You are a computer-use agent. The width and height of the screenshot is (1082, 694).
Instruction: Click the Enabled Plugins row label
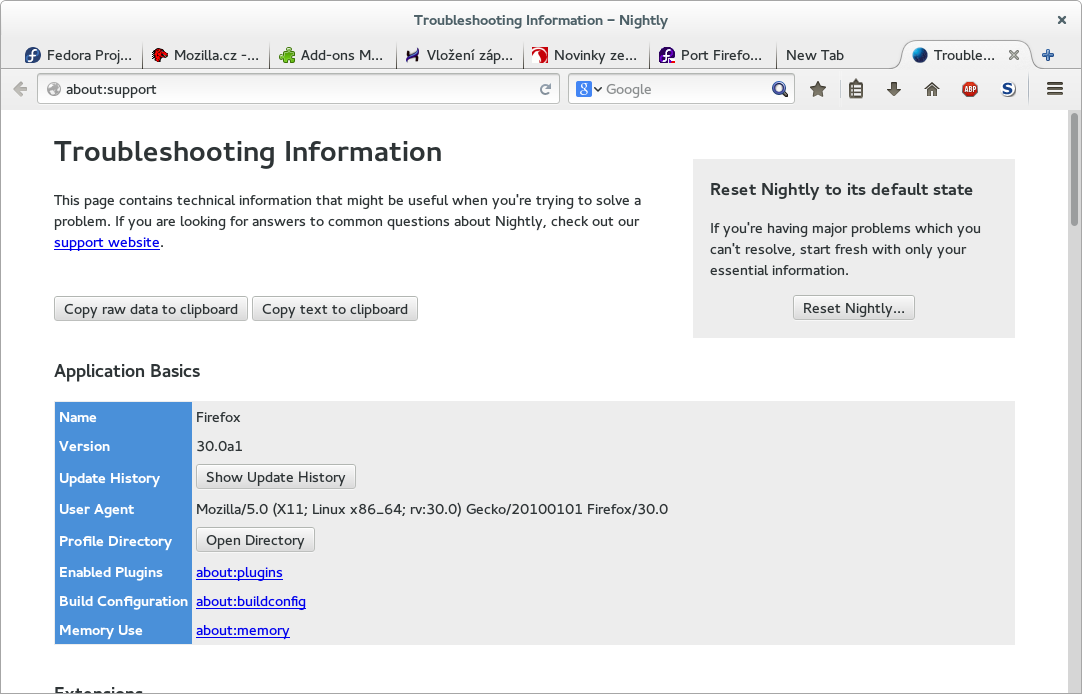(110, 573)
